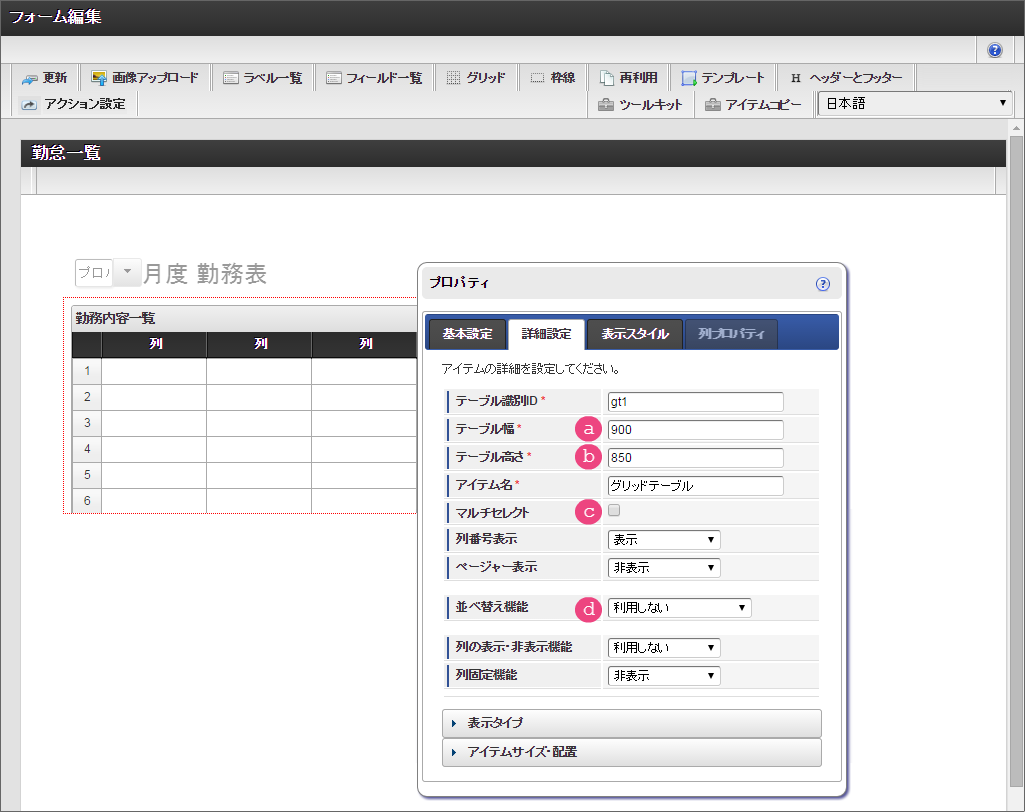
Task: Toggle the グリッド grid tool
Action: click(475, 78)
